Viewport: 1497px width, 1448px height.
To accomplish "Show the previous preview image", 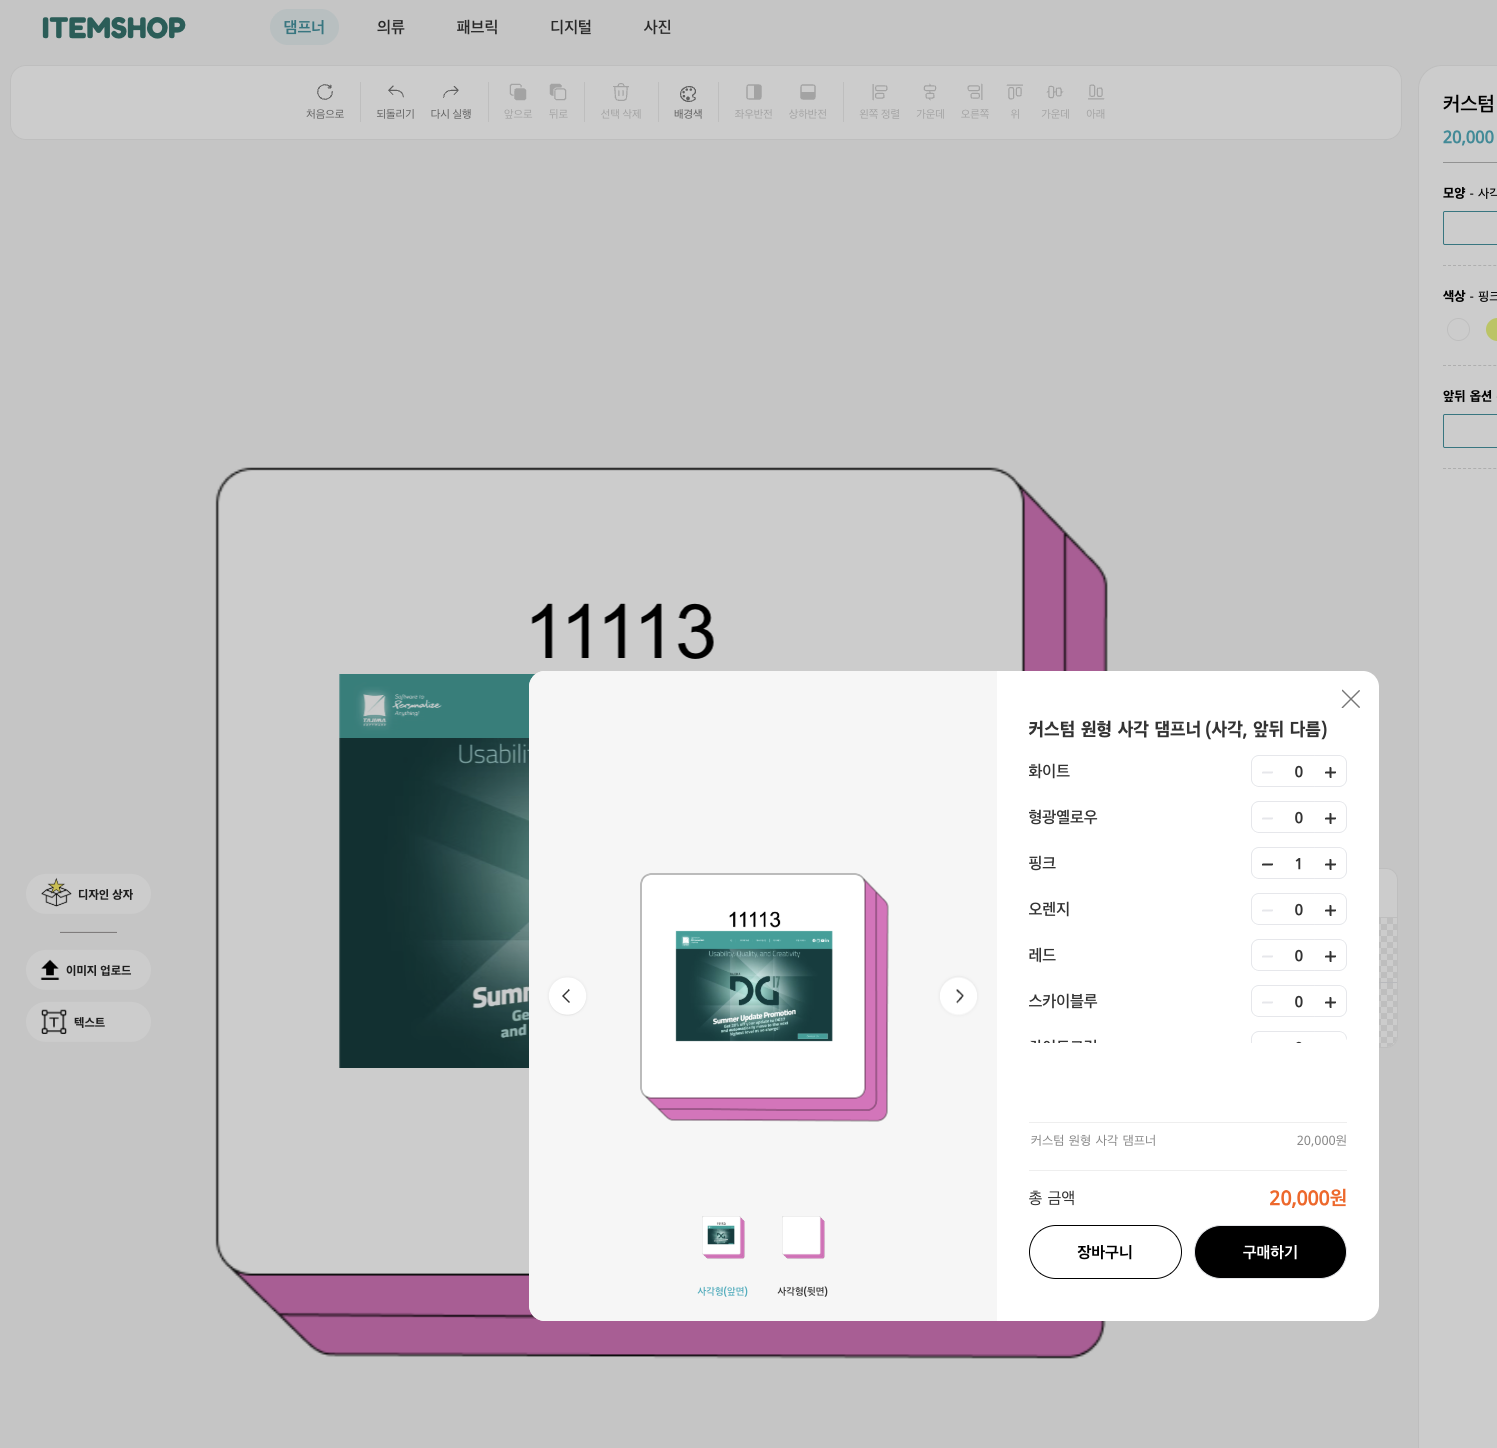I will click(x=567, y=996).
